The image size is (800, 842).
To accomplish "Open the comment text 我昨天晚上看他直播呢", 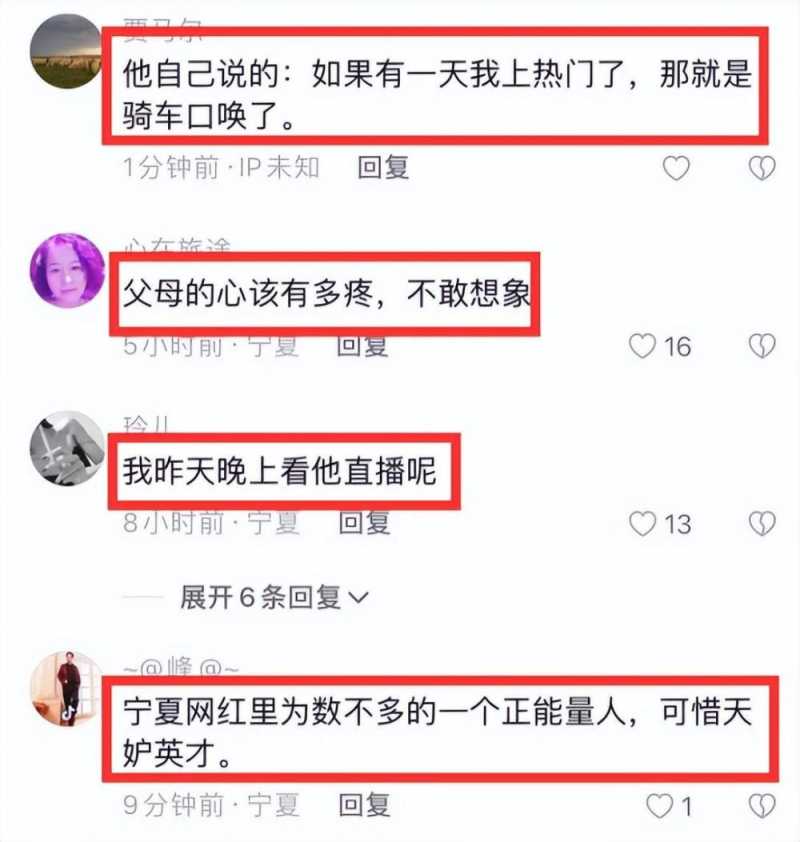I will 279,471.
